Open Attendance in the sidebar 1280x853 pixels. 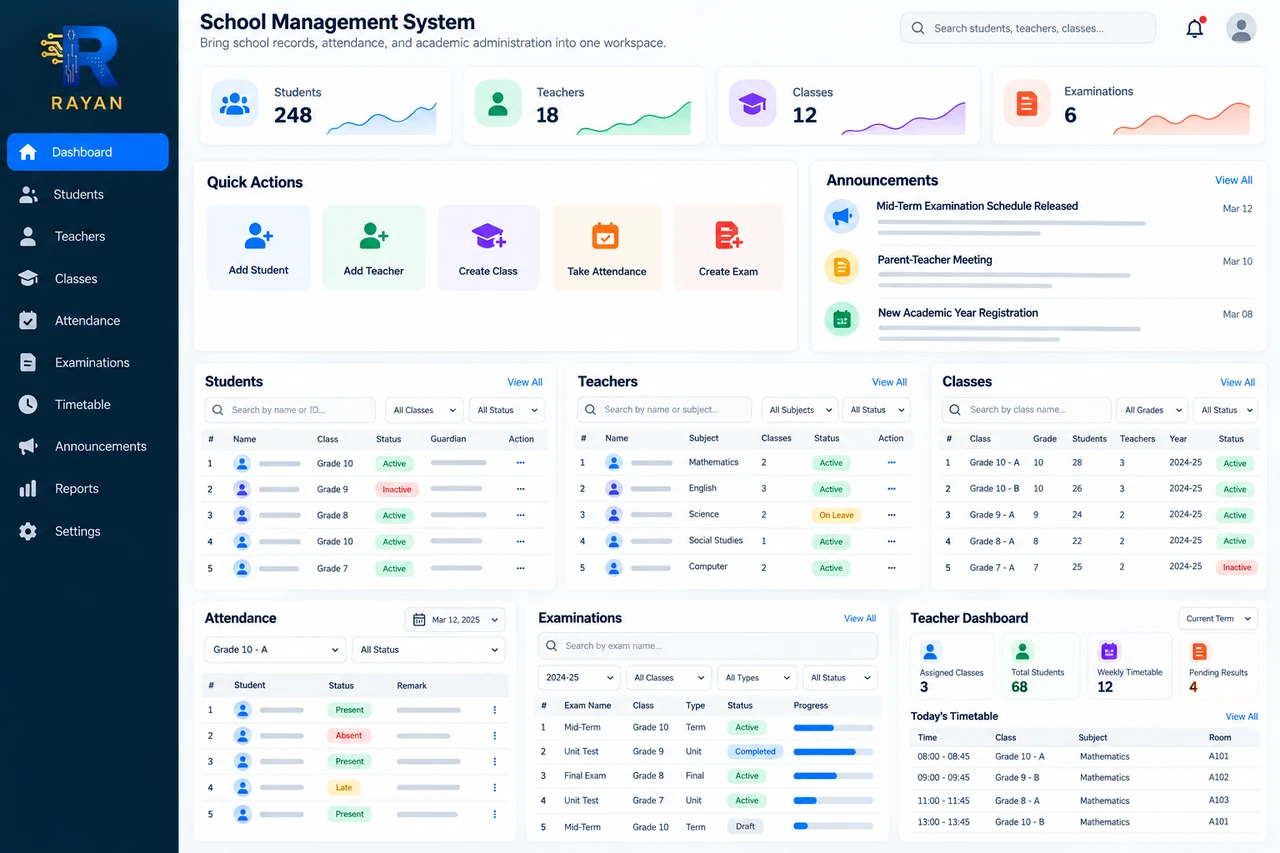pos(88,321)
